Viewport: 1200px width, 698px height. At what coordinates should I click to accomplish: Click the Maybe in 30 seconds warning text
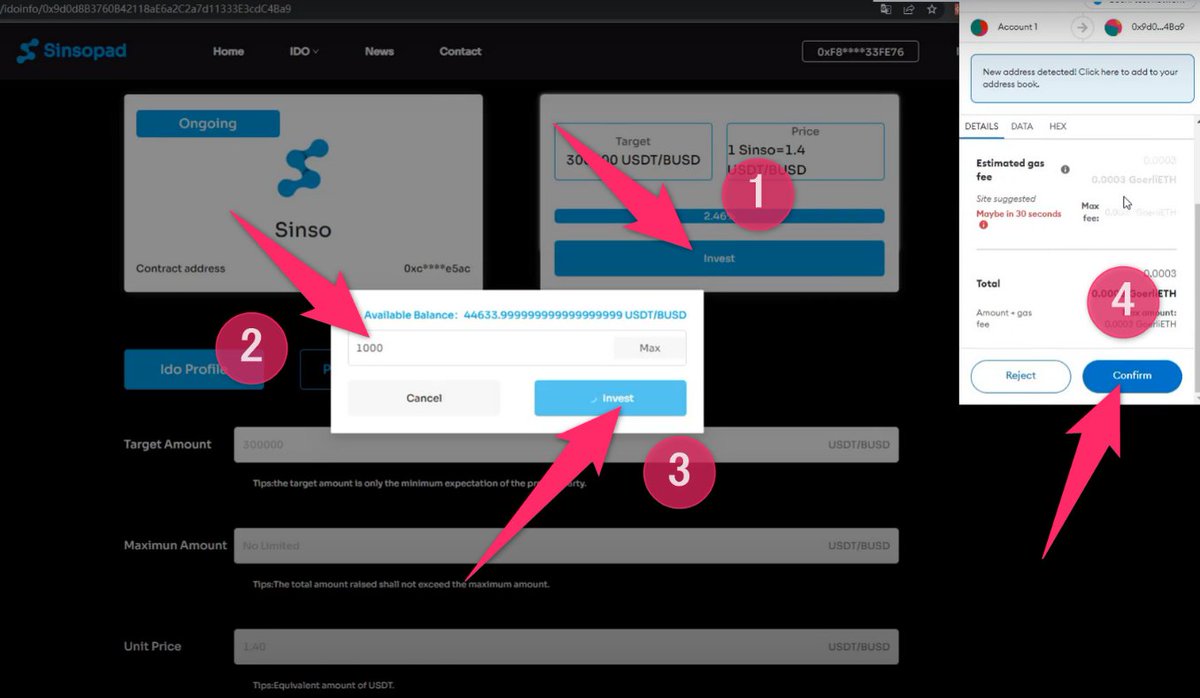[x=1019, y=214]
